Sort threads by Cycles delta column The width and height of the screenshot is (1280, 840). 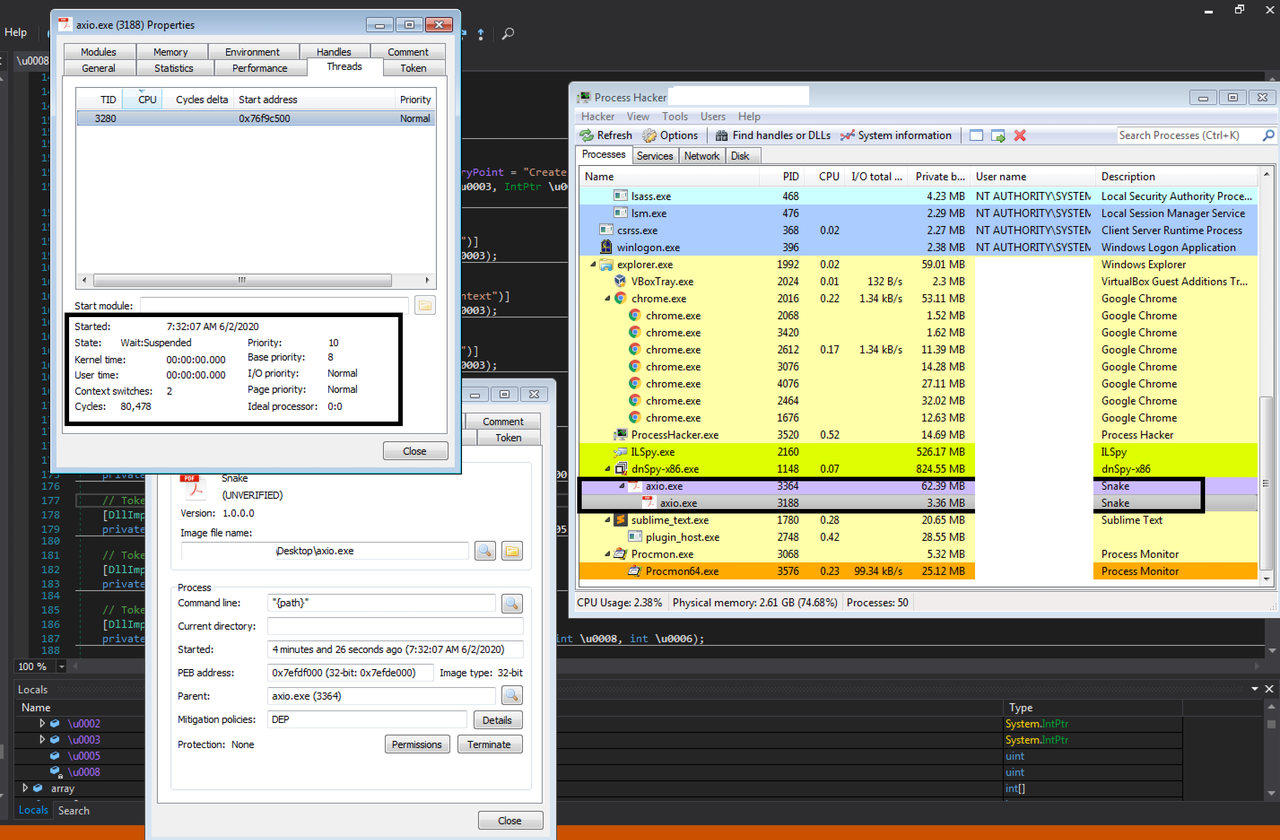[202, 99]
